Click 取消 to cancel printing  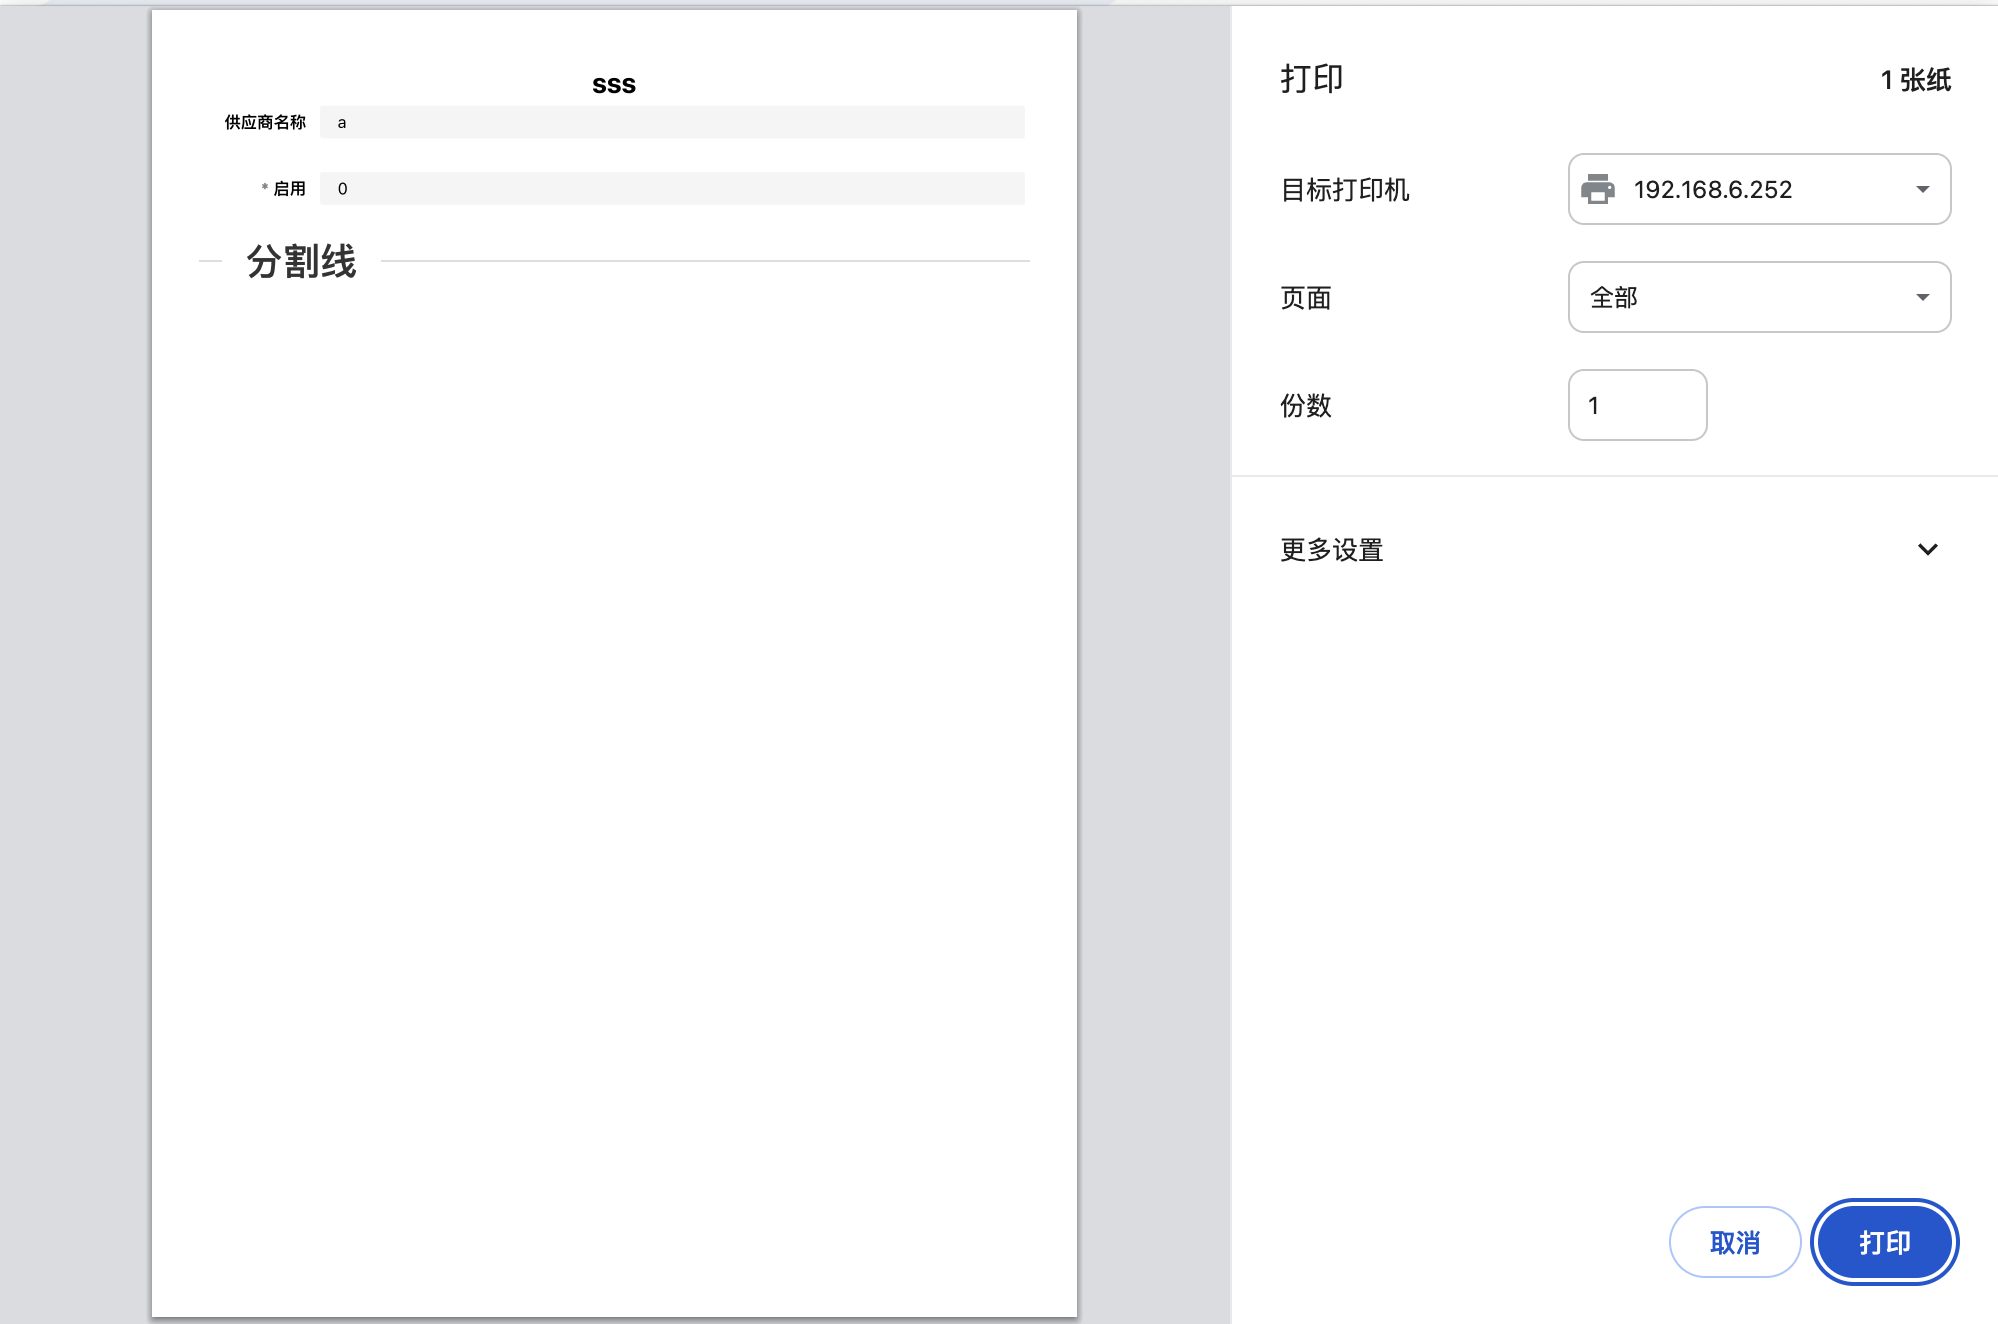(x=1735, y=1241)
